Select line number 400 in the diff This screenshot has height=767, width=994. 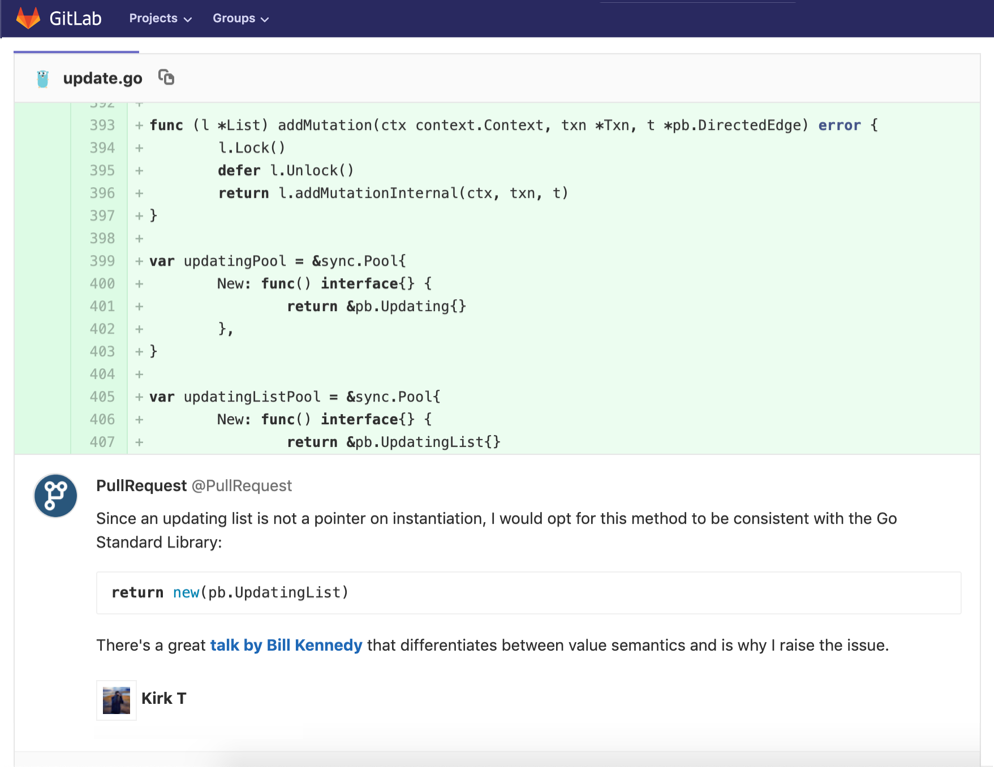point(102,283)
